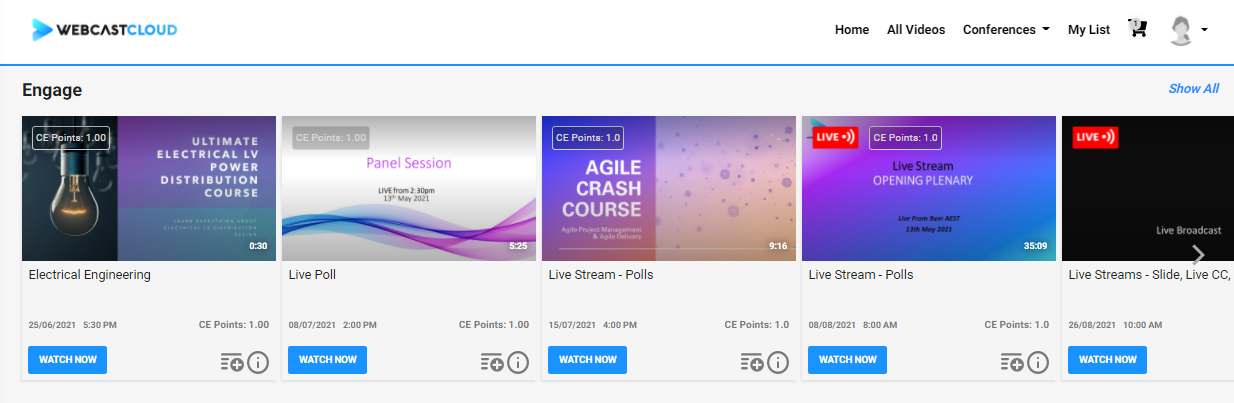
Task: Click the 0:30 duration label
Action: point(258,246)
